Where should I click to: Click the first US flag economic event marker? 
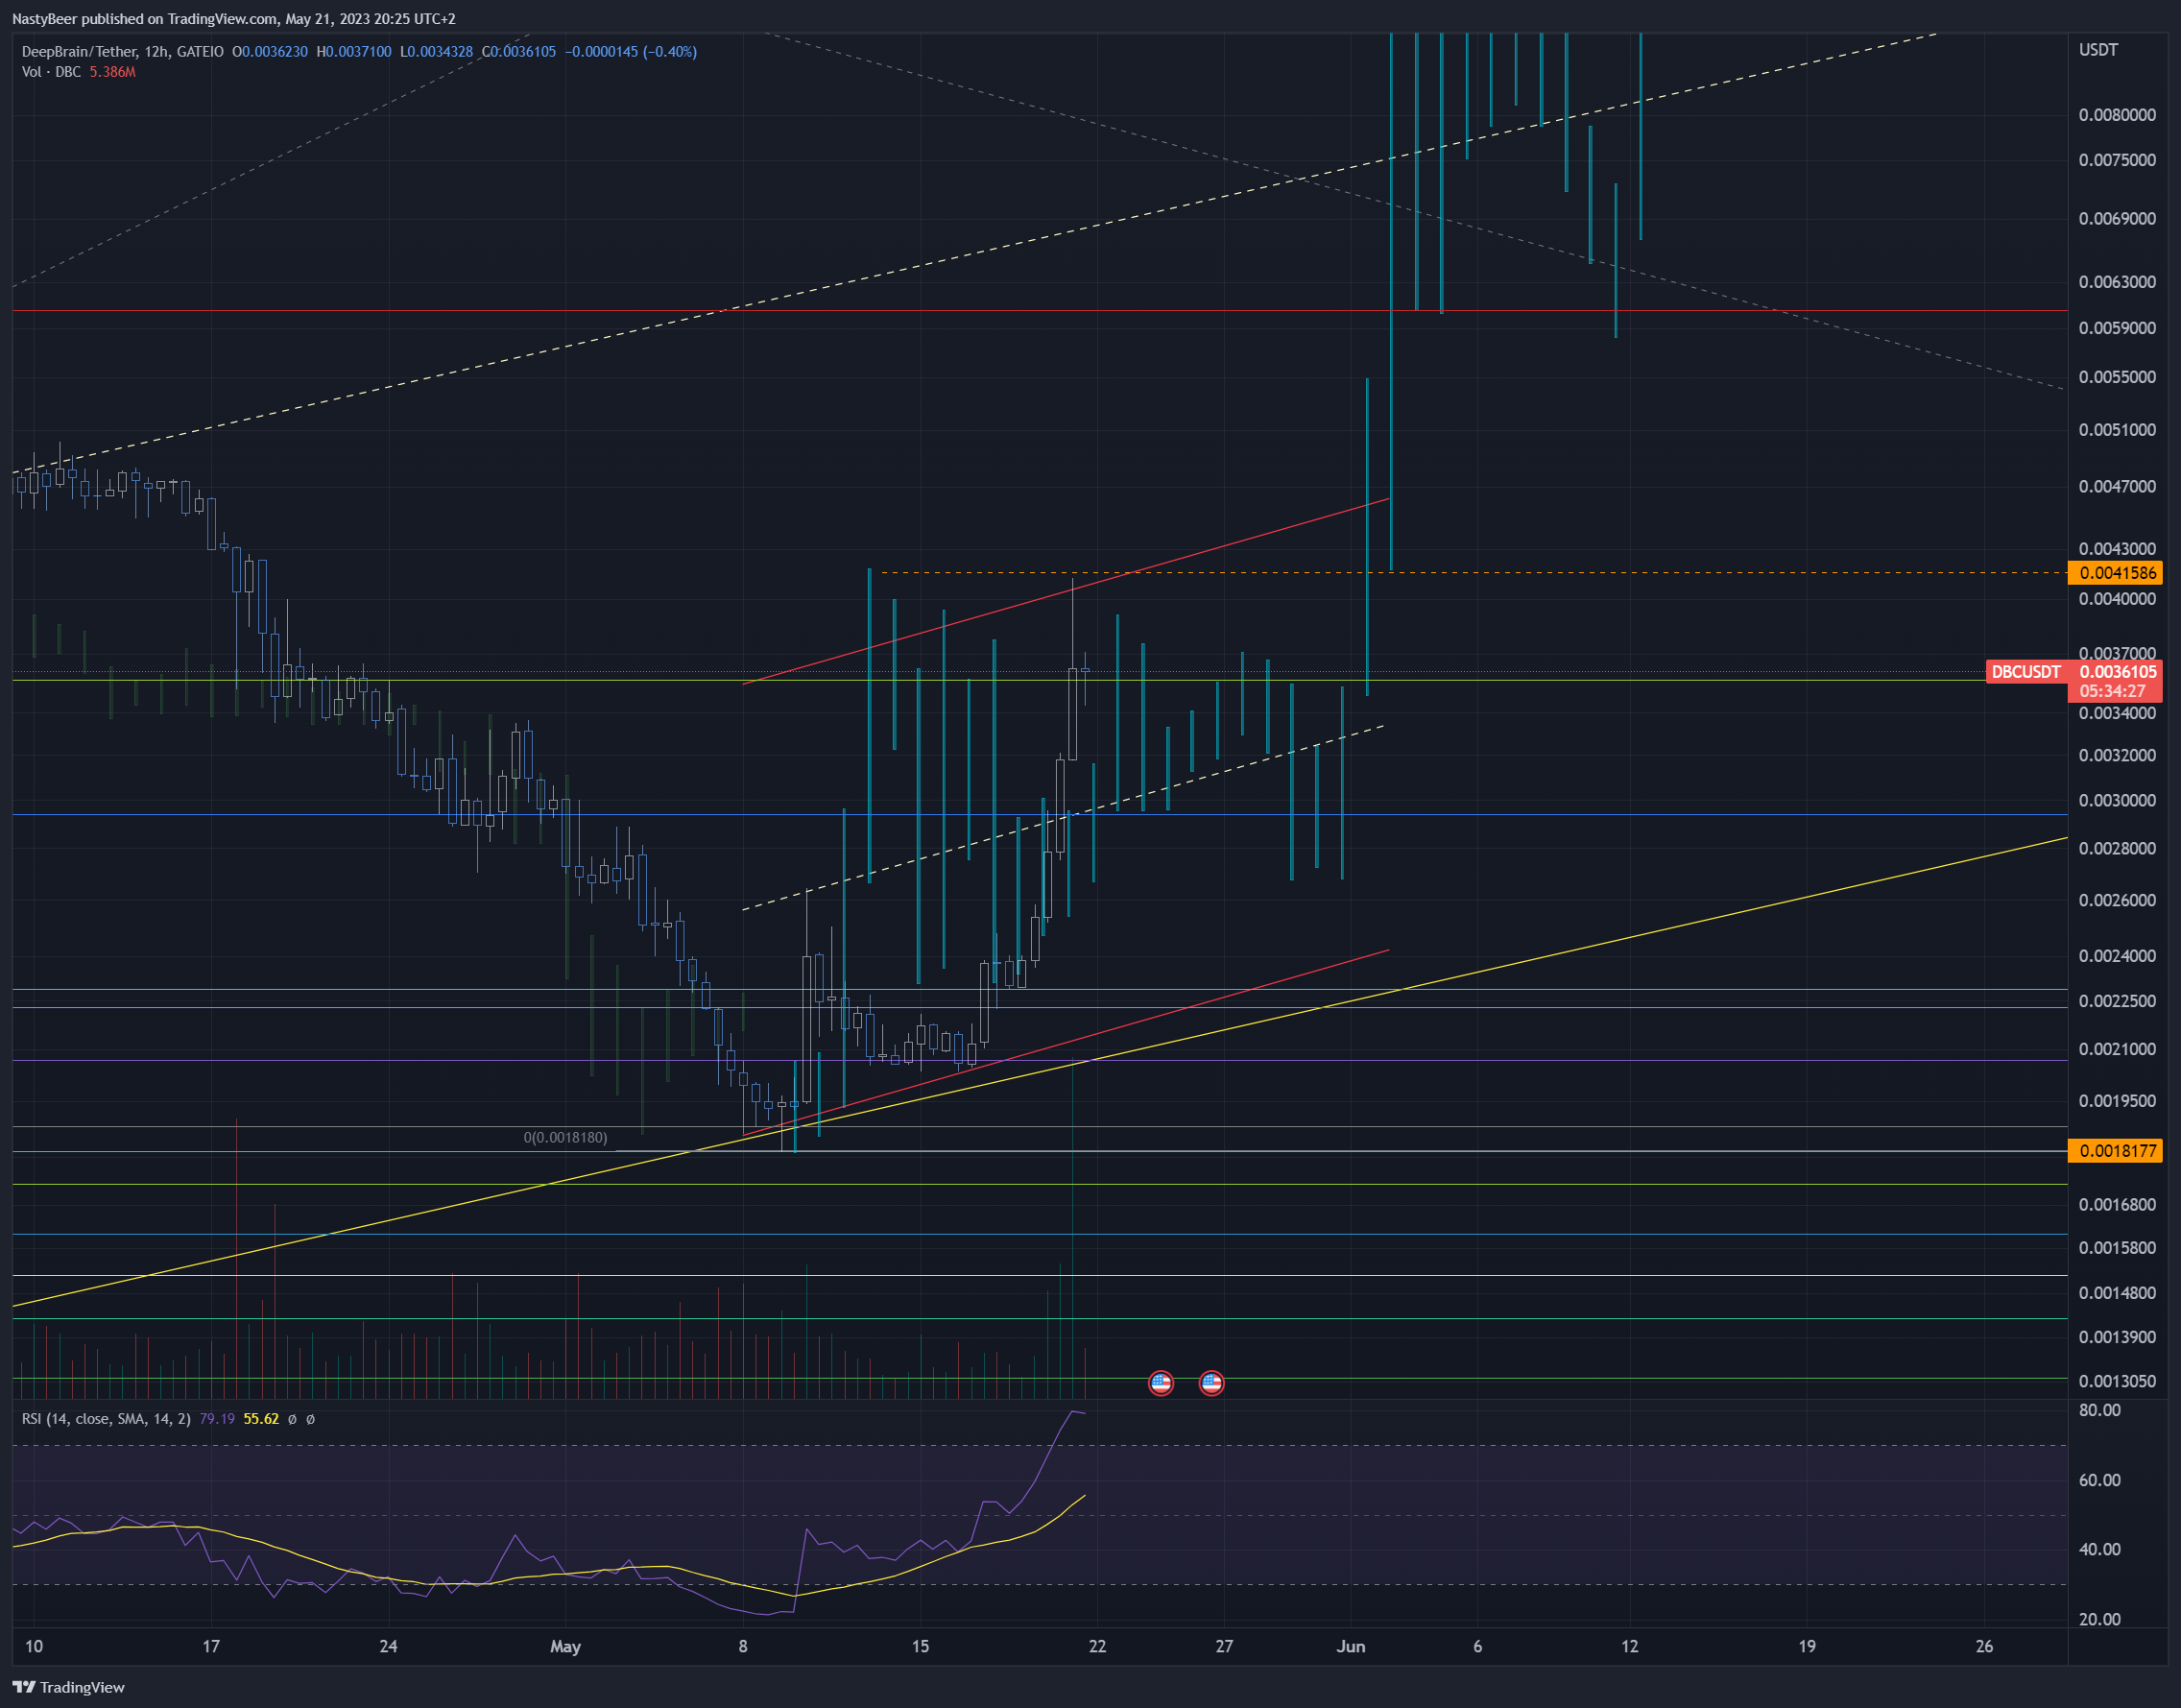[x=1160, y=1383]
